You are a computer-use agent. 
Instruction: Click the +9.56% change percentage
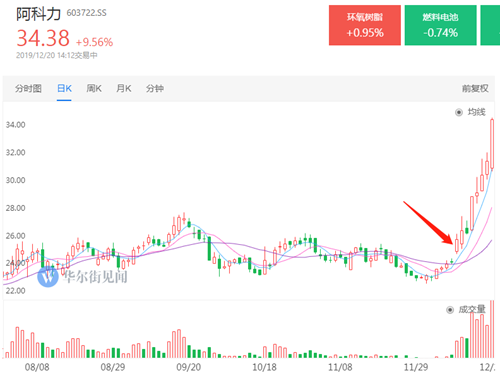click(95, 42)
